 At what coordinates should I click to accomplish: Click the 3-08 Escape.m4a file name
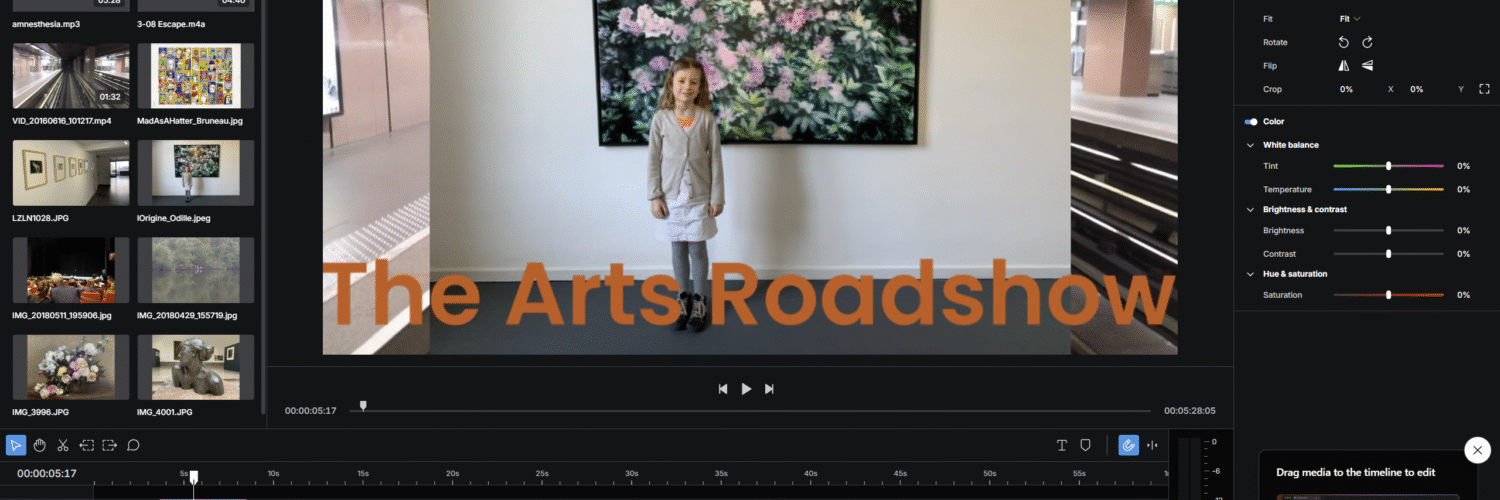point(171,23)
